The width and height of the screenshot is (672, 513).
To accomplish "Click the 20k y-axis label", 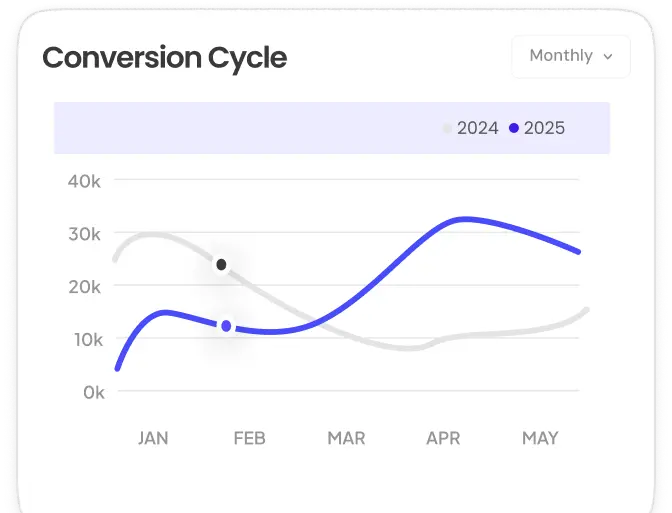I will [84, 287].
